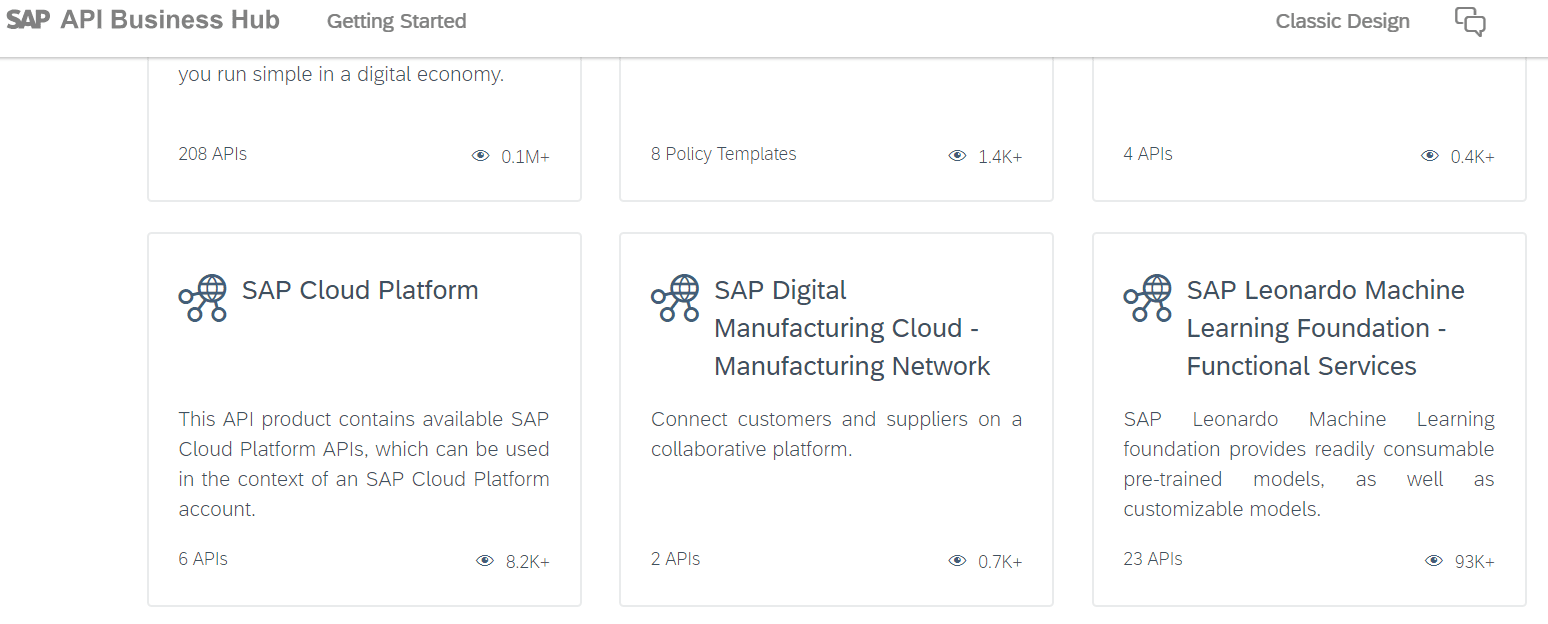This screenshot has width=1548, height=624.
Task: Click the 23 APIs count label
Action: (x=1153, y=559)
